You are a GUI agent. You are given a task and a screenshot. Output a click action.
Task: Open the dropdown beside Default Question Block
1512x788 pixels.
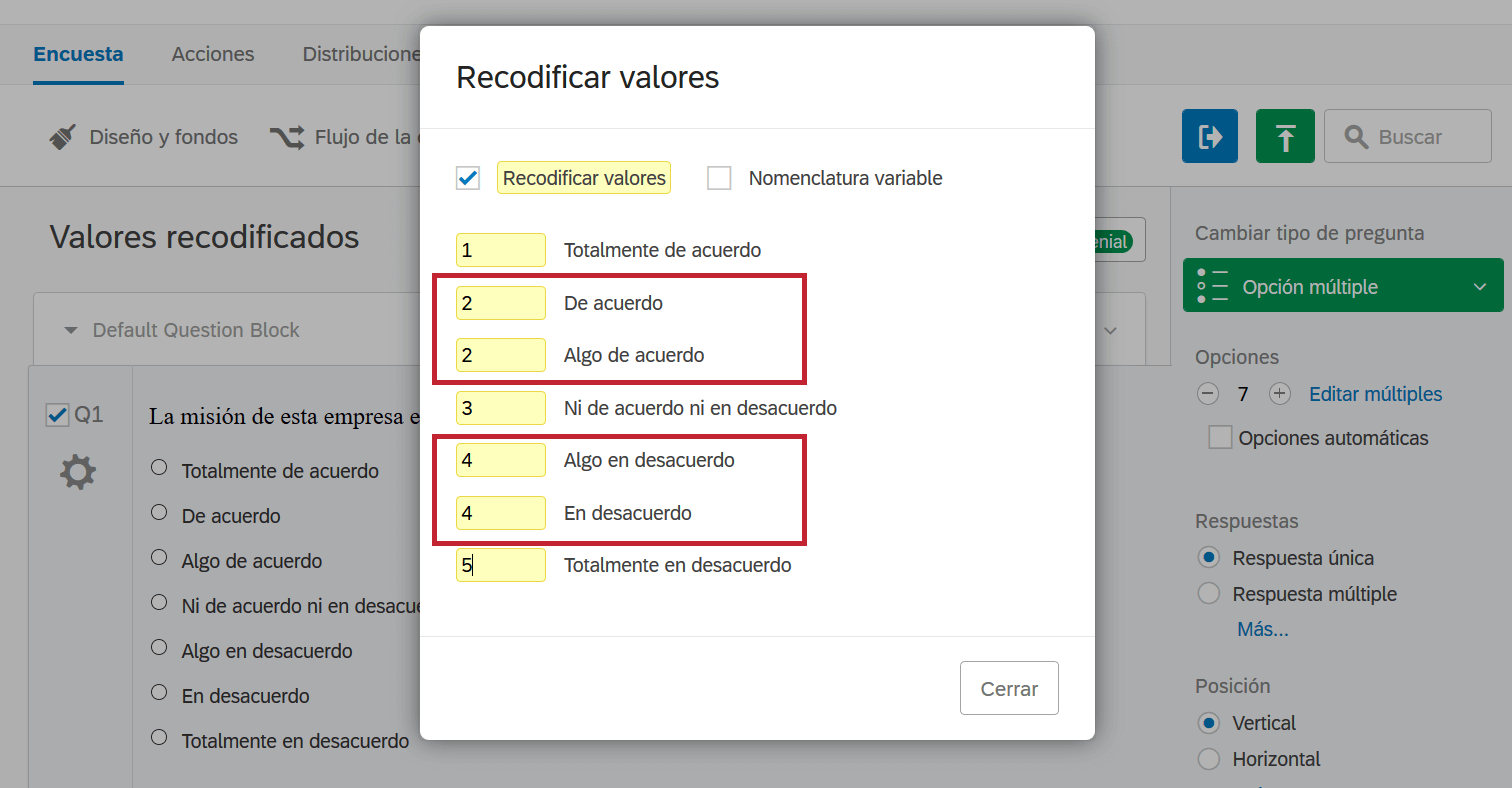pos(1110,329)
